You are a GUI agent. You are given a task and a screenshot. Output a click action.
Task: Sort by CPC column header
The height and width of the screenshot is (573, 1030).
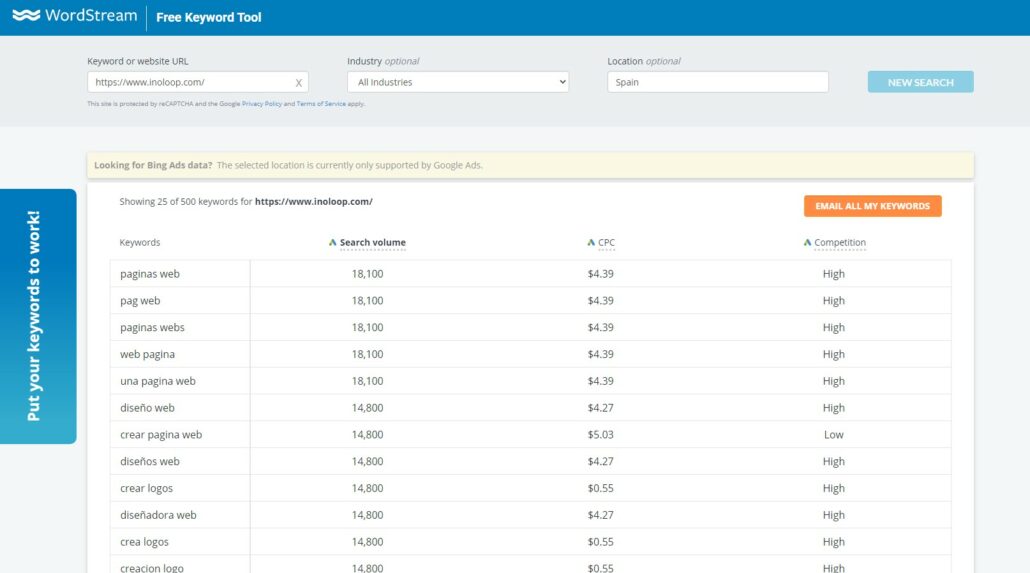607,243
